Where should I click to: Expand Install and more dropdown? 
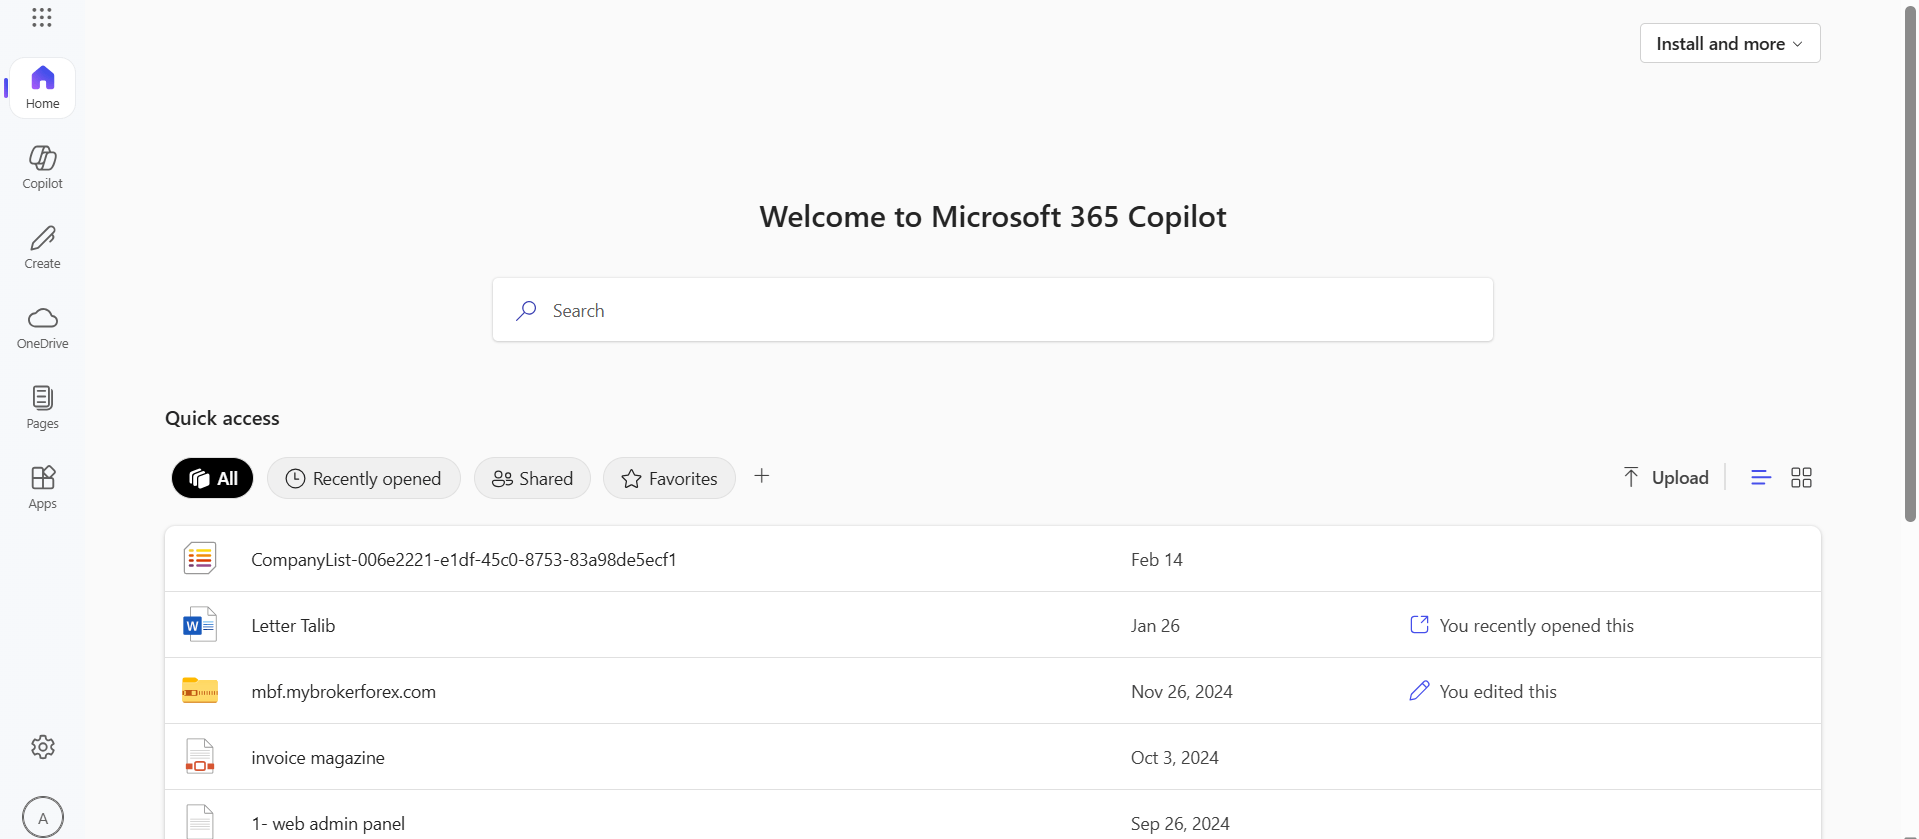click(1730, 43)
